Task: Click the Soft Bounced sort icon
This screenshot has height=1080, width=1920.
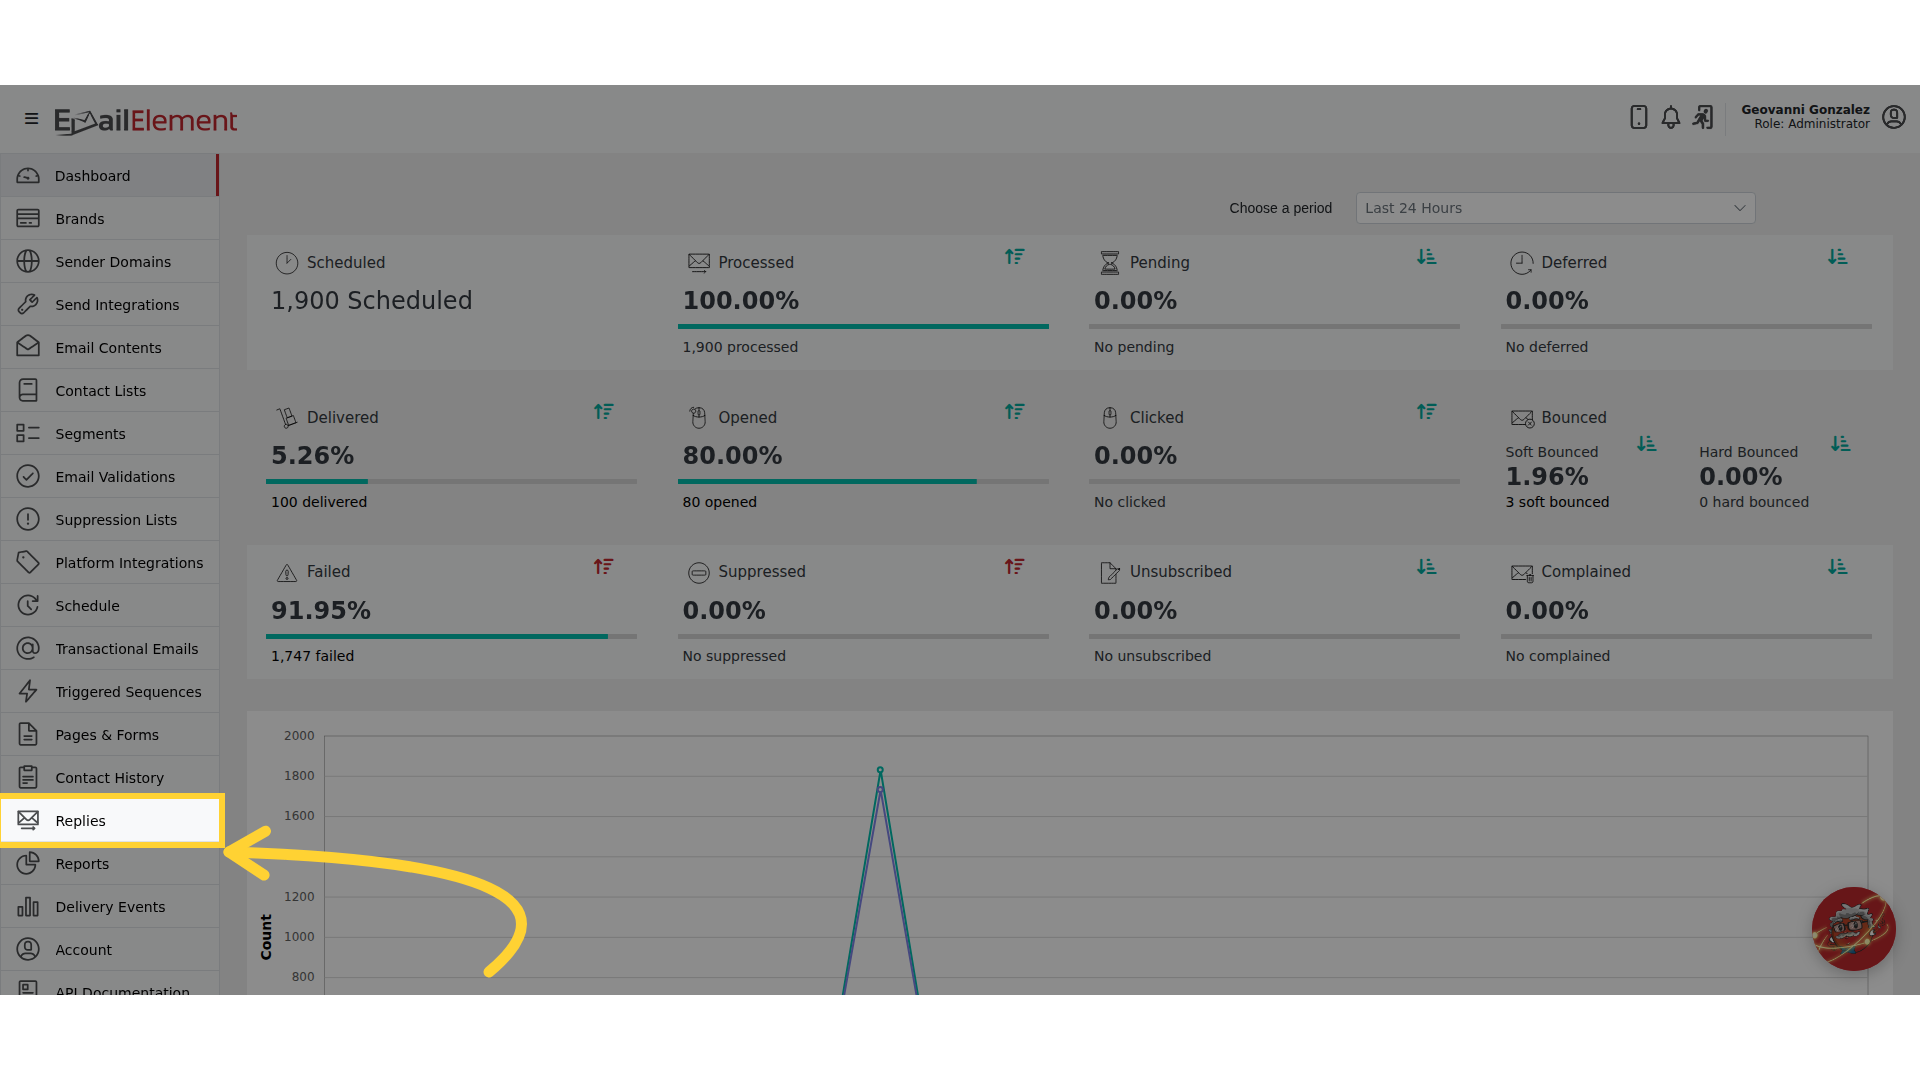Action: pos(1647,444)
